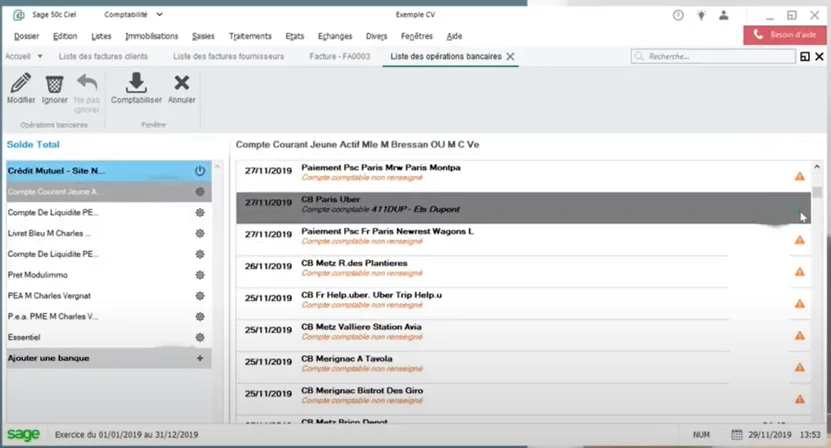This screenshot has width=831, height=448.
Task: Select the Pret Modulimmo account
Action: (x=109, y=275)
